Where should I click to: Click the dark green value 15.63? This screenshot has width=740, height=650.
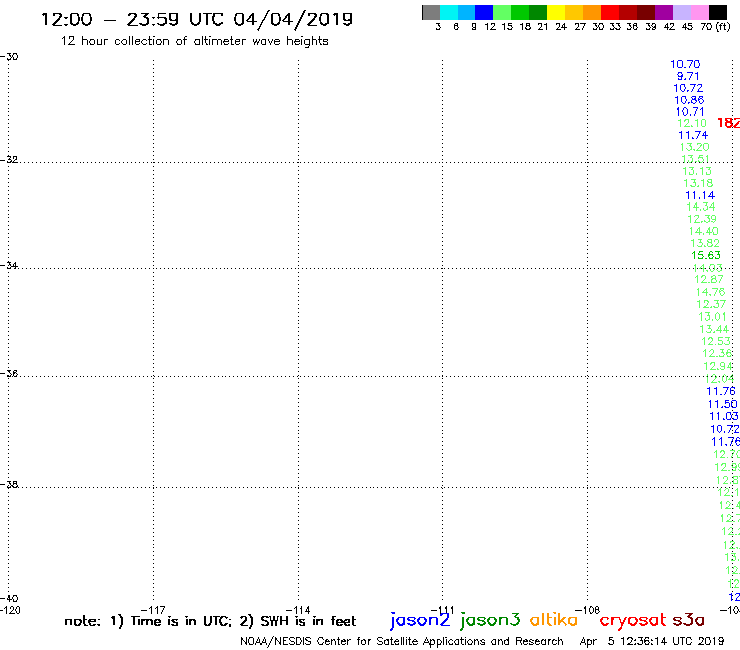[706, 255]
